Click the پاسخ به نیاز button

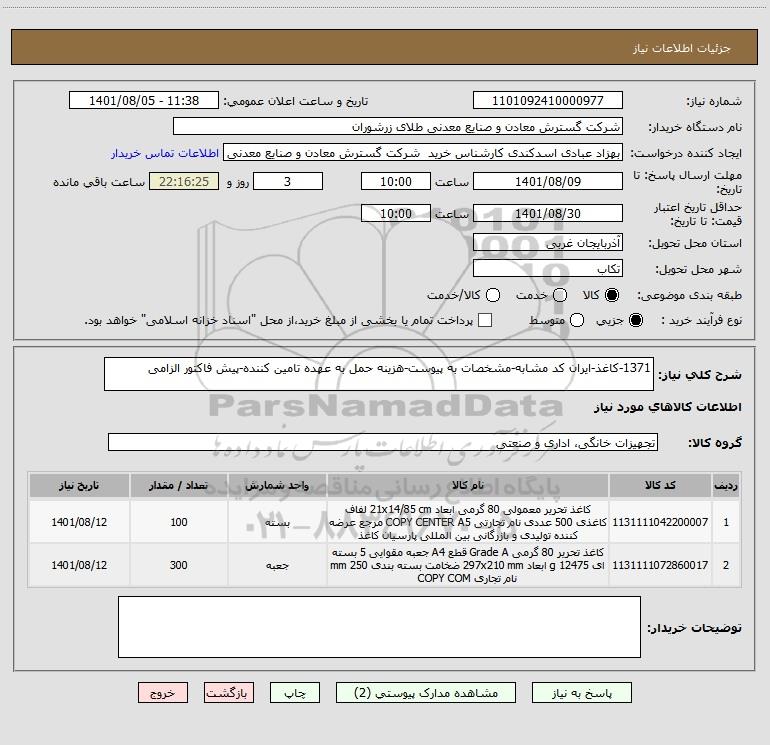[582, 692]
